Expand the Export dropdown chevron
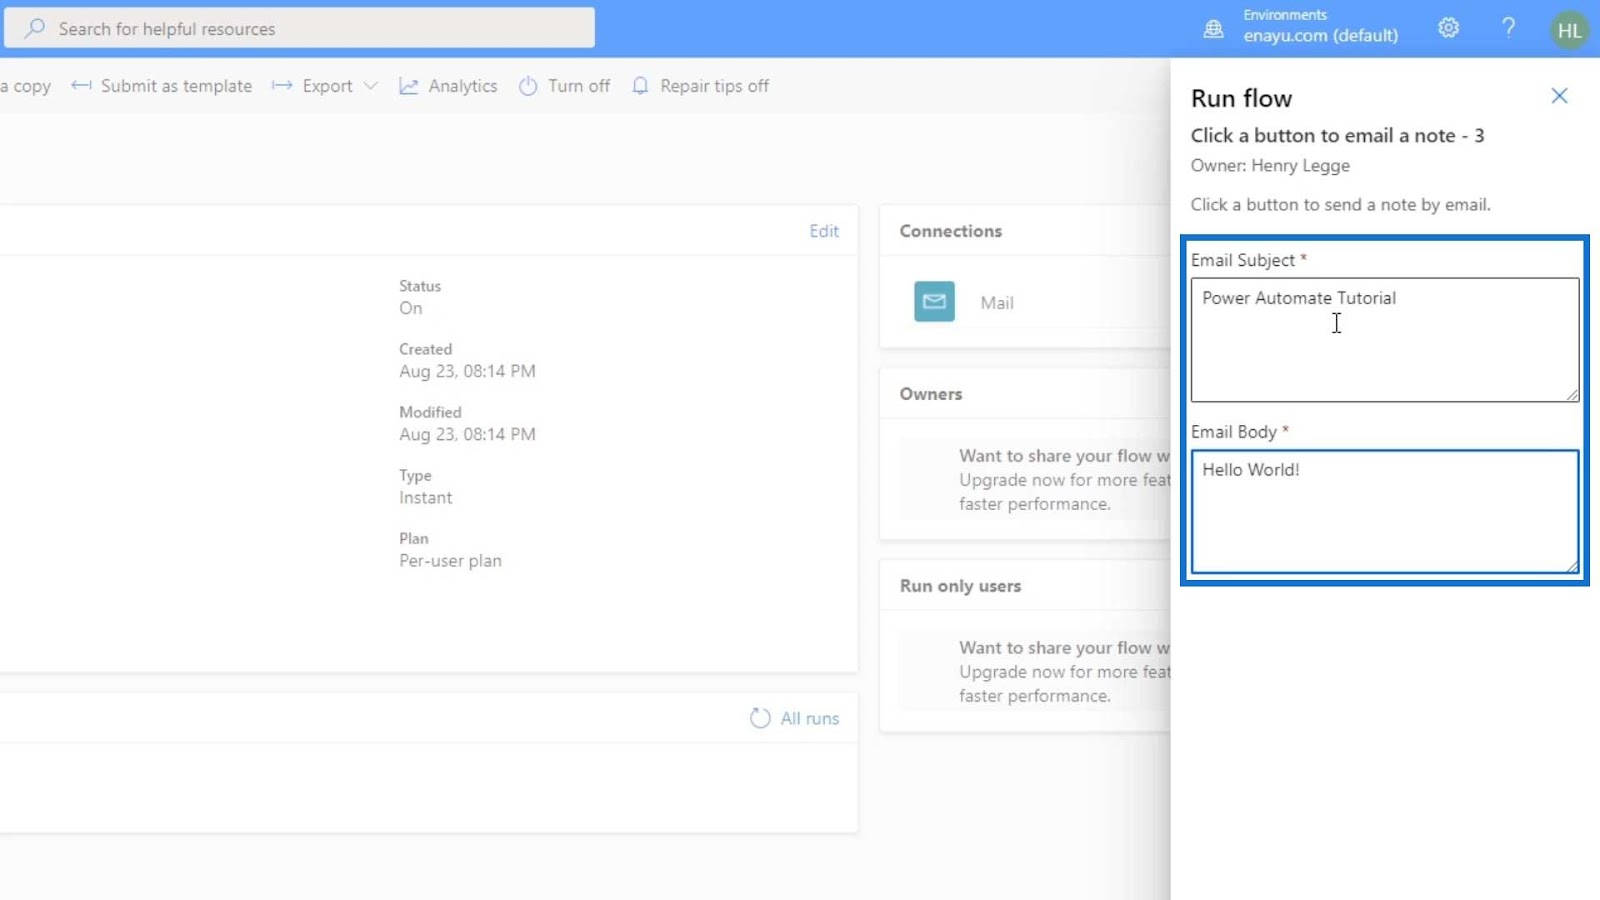The height and width of the screenshot is (900, 1600). click(x=371, y=86)
